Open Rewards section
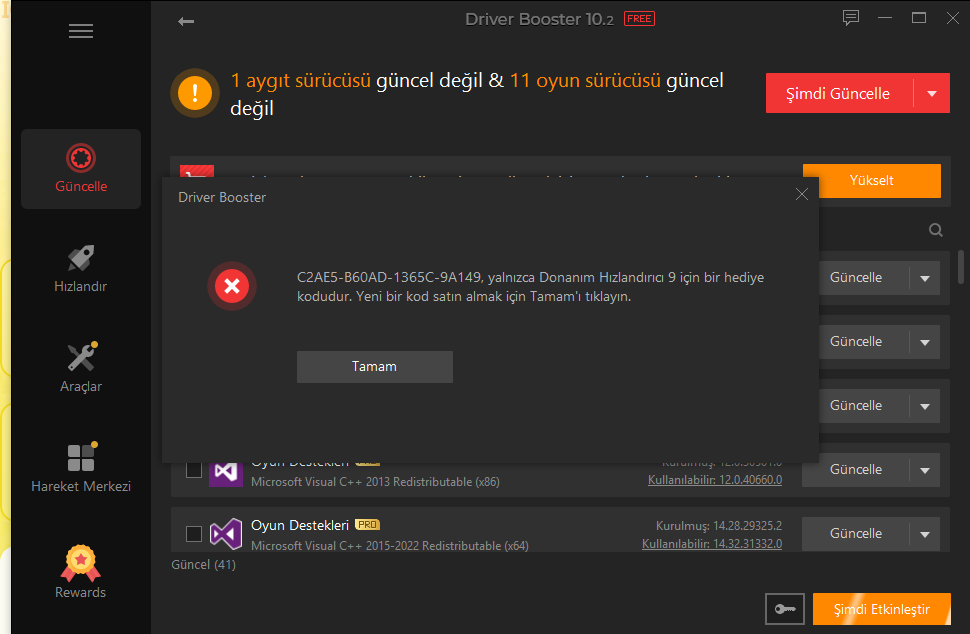Screen dimensions: 970x634 [x=81, y=572]
